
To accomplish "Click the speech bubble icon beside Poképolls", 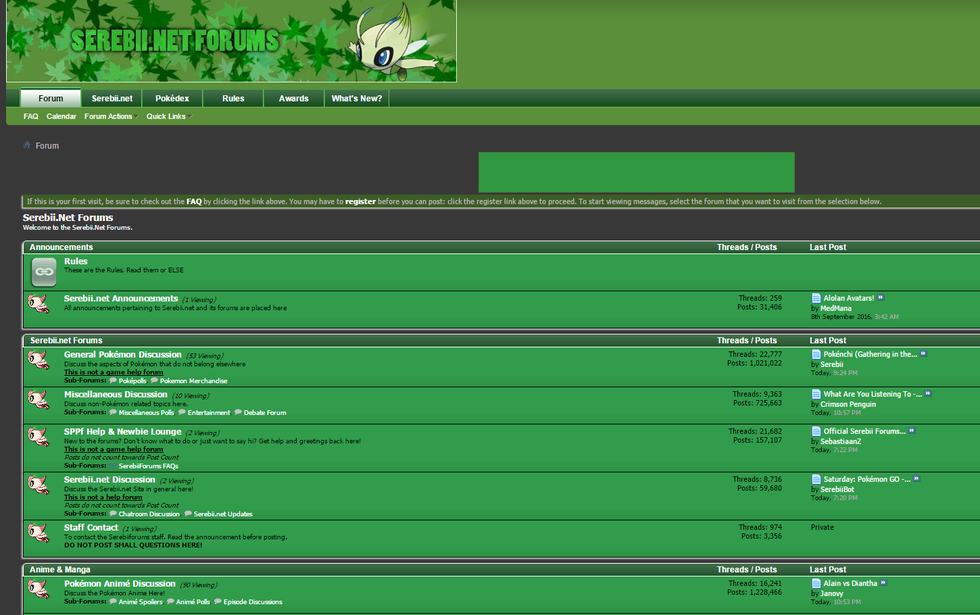I will tap(113, 381).
